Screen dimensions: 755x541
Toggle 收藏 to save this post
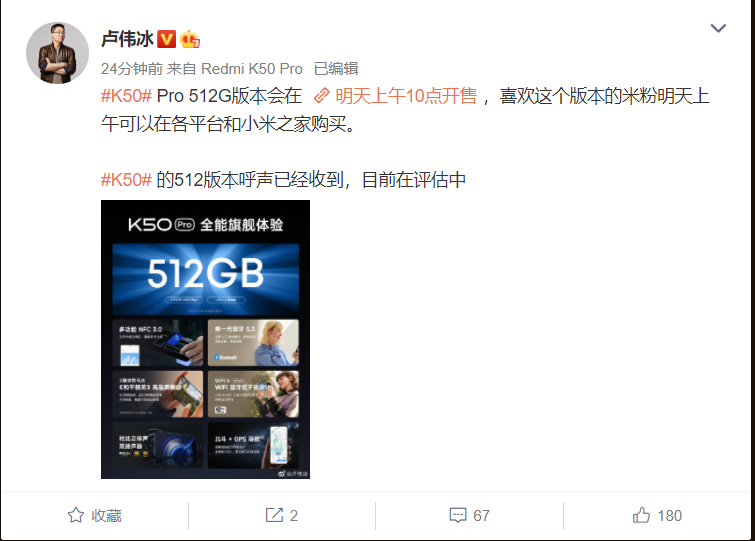click(x=94, y=515)
